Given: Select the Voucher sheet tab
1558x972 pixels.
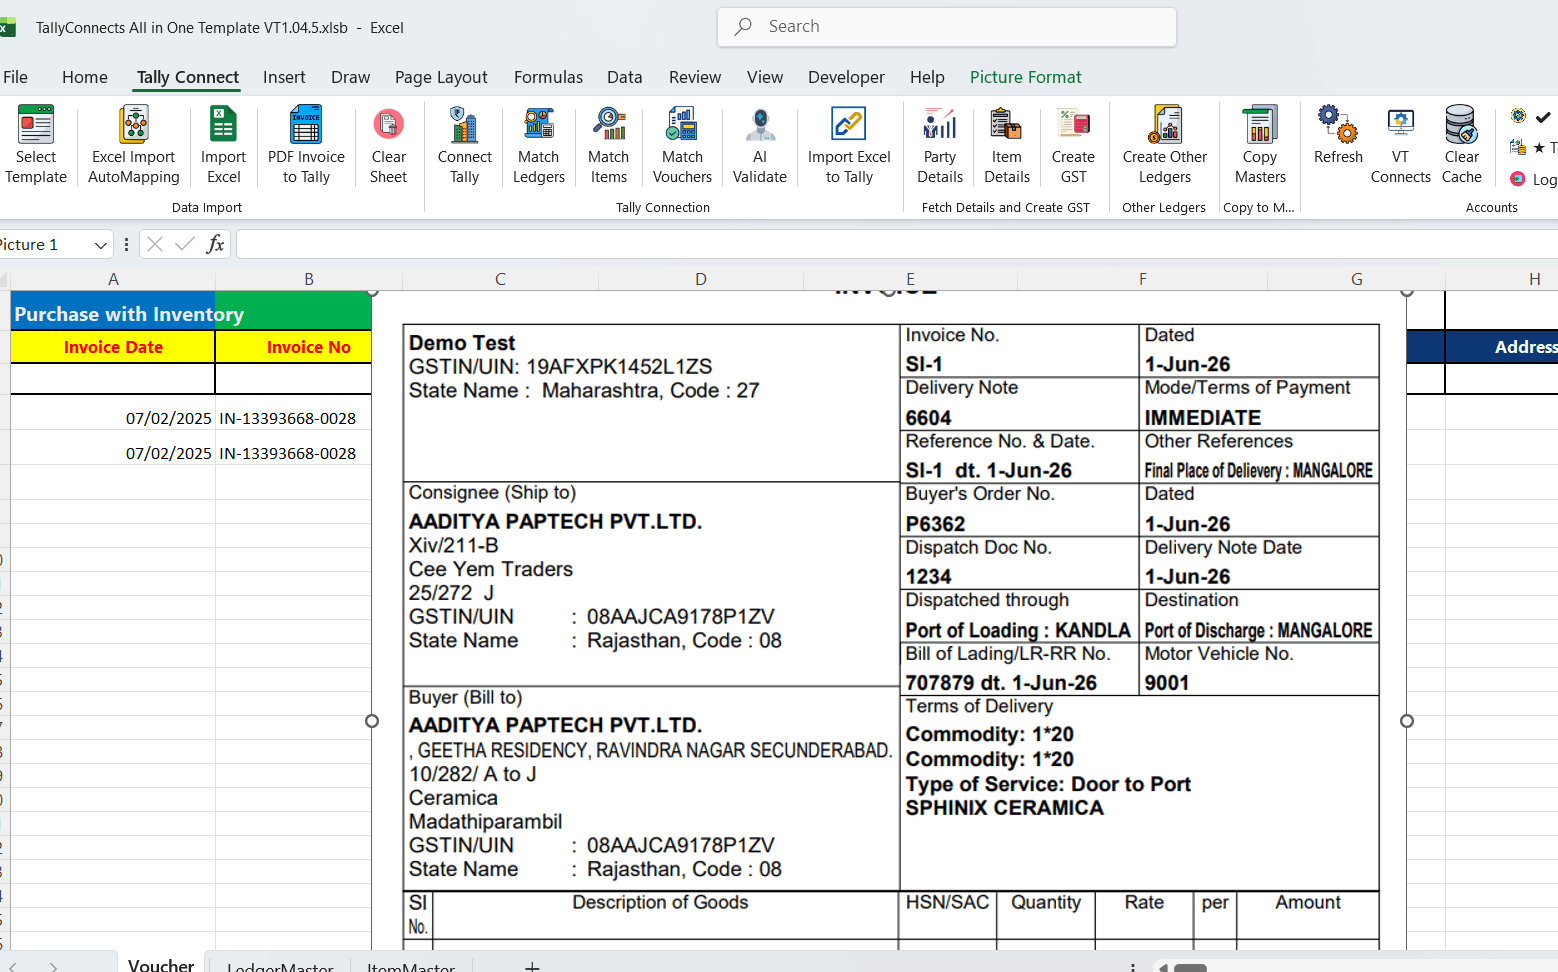Looking at the screenshot, I should (x=161, y=963).
